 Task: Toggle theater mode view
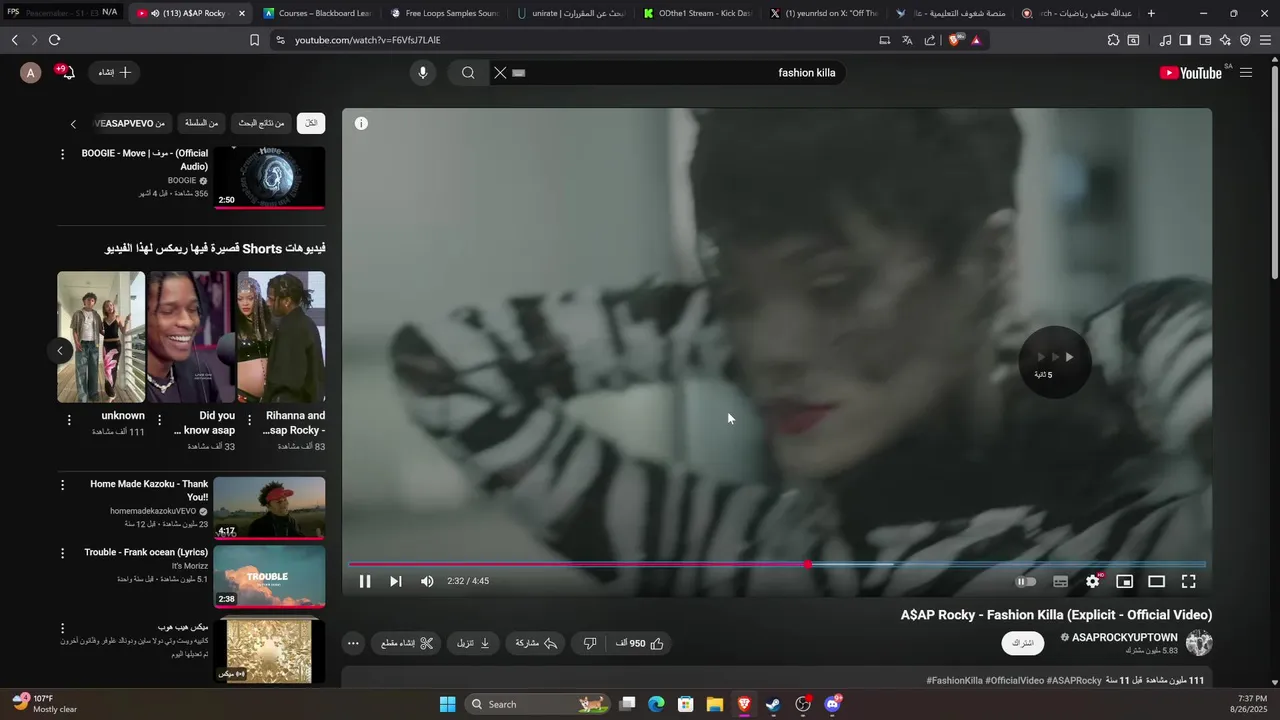1156,581
